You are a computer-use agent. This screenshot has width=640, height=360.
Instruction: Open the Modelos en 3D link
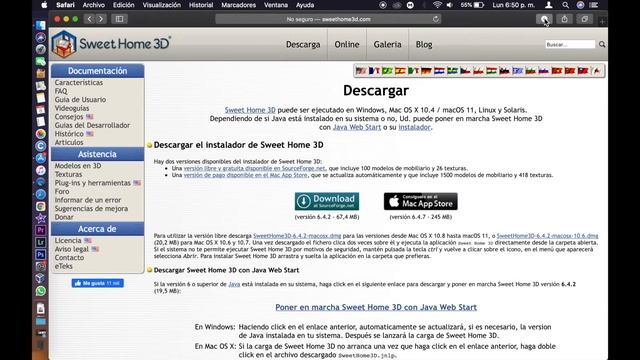(x=78, y=166)
